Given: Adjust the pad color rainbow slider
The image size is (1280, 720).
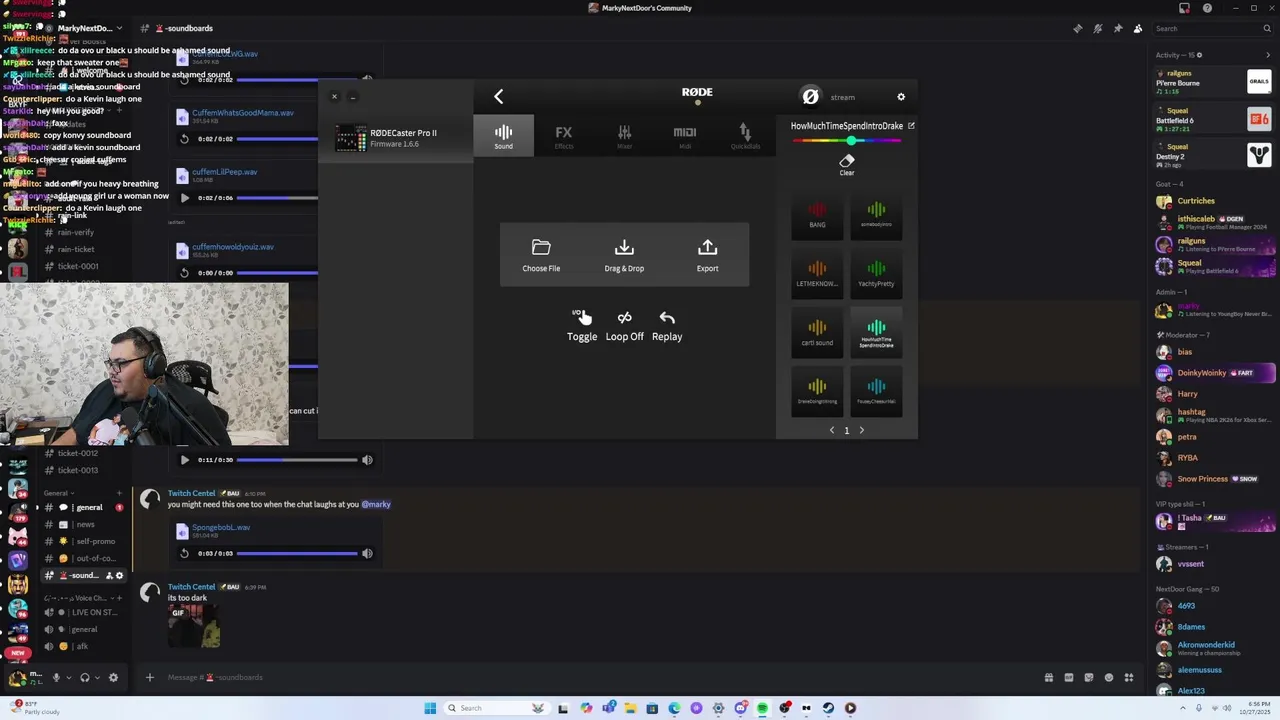Looking at the screenshot, I should point(847,141).
